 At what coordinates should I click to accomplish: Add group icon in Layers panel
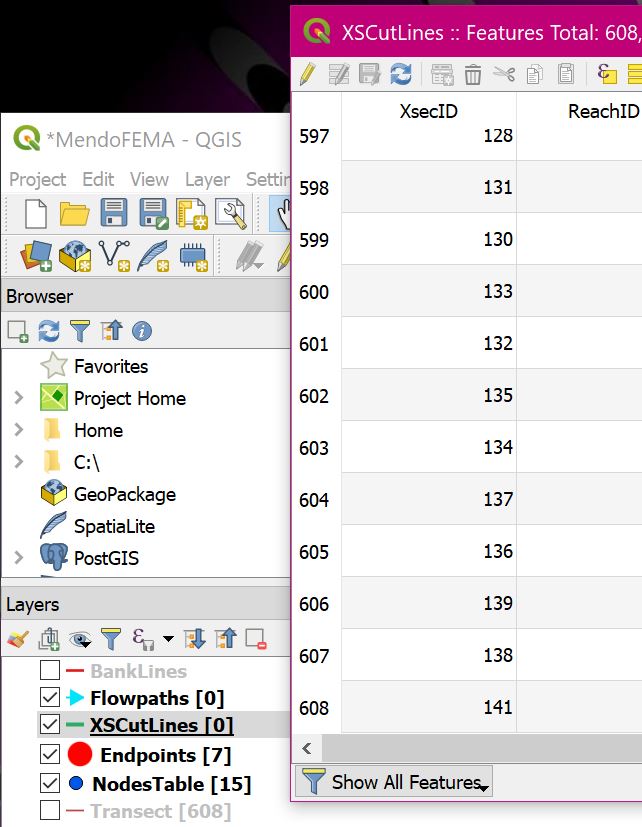click(x=49, y=639)
